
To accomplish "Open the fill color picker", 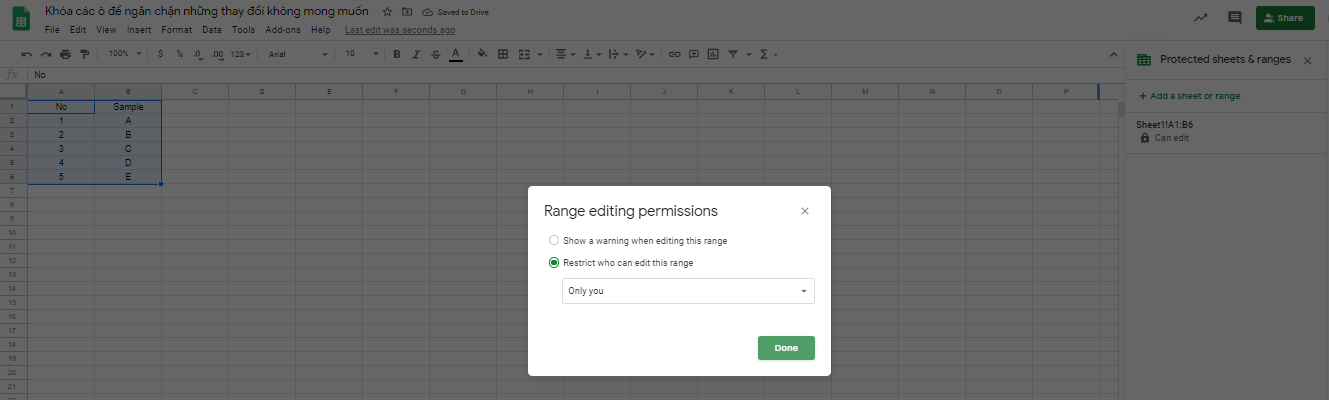I will pos(482,54).
